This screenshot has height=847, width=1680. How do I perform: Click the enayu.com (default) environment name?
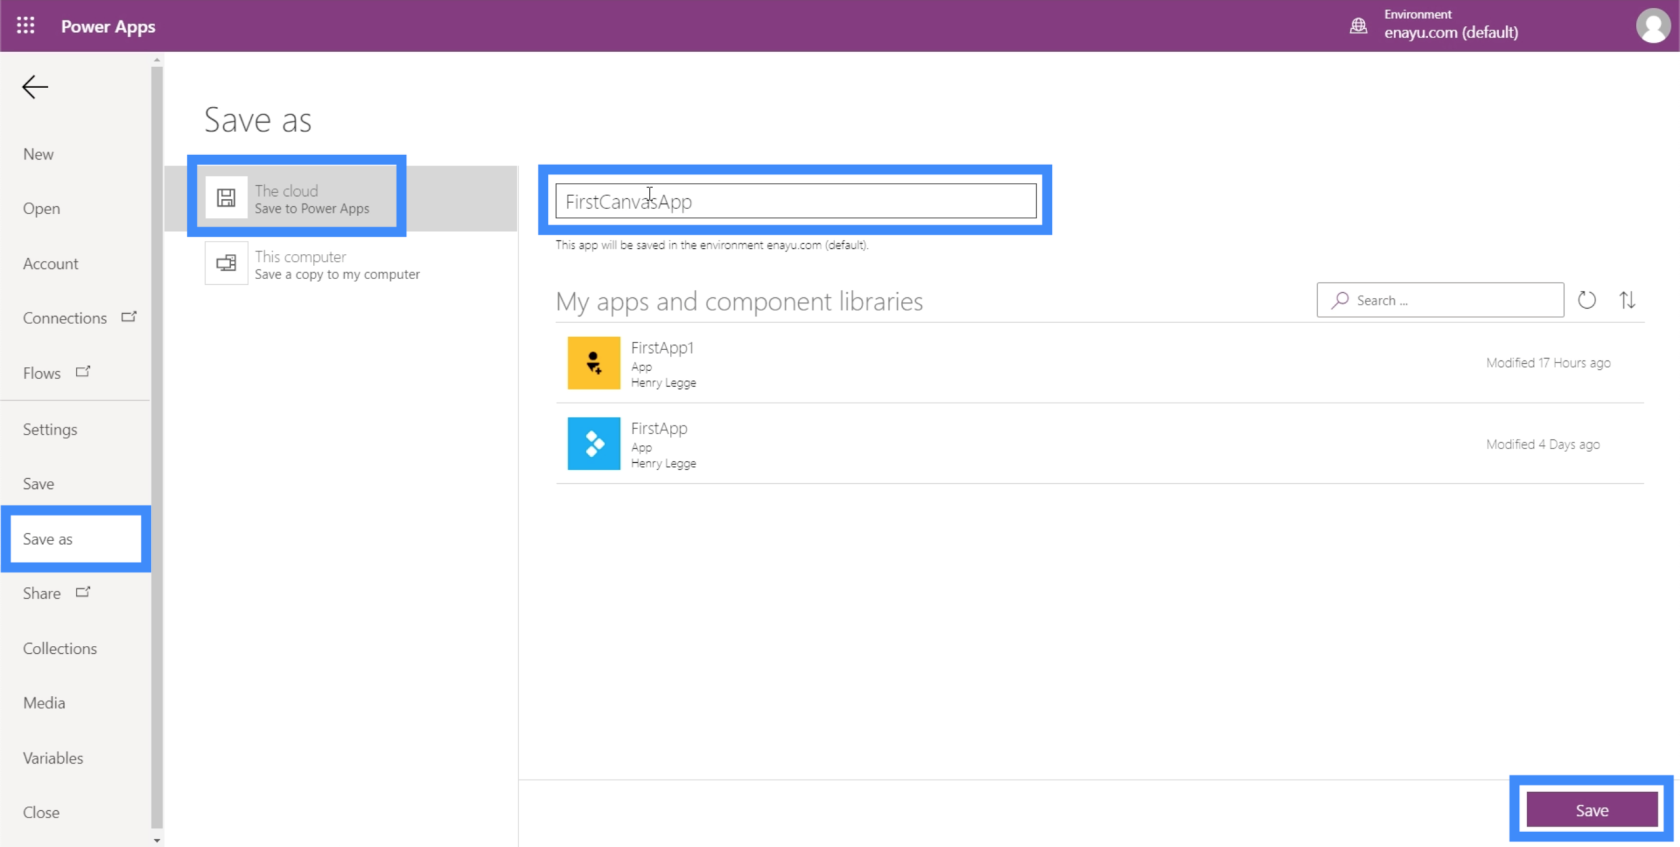pyautogui.click(x=1451, y=33)
